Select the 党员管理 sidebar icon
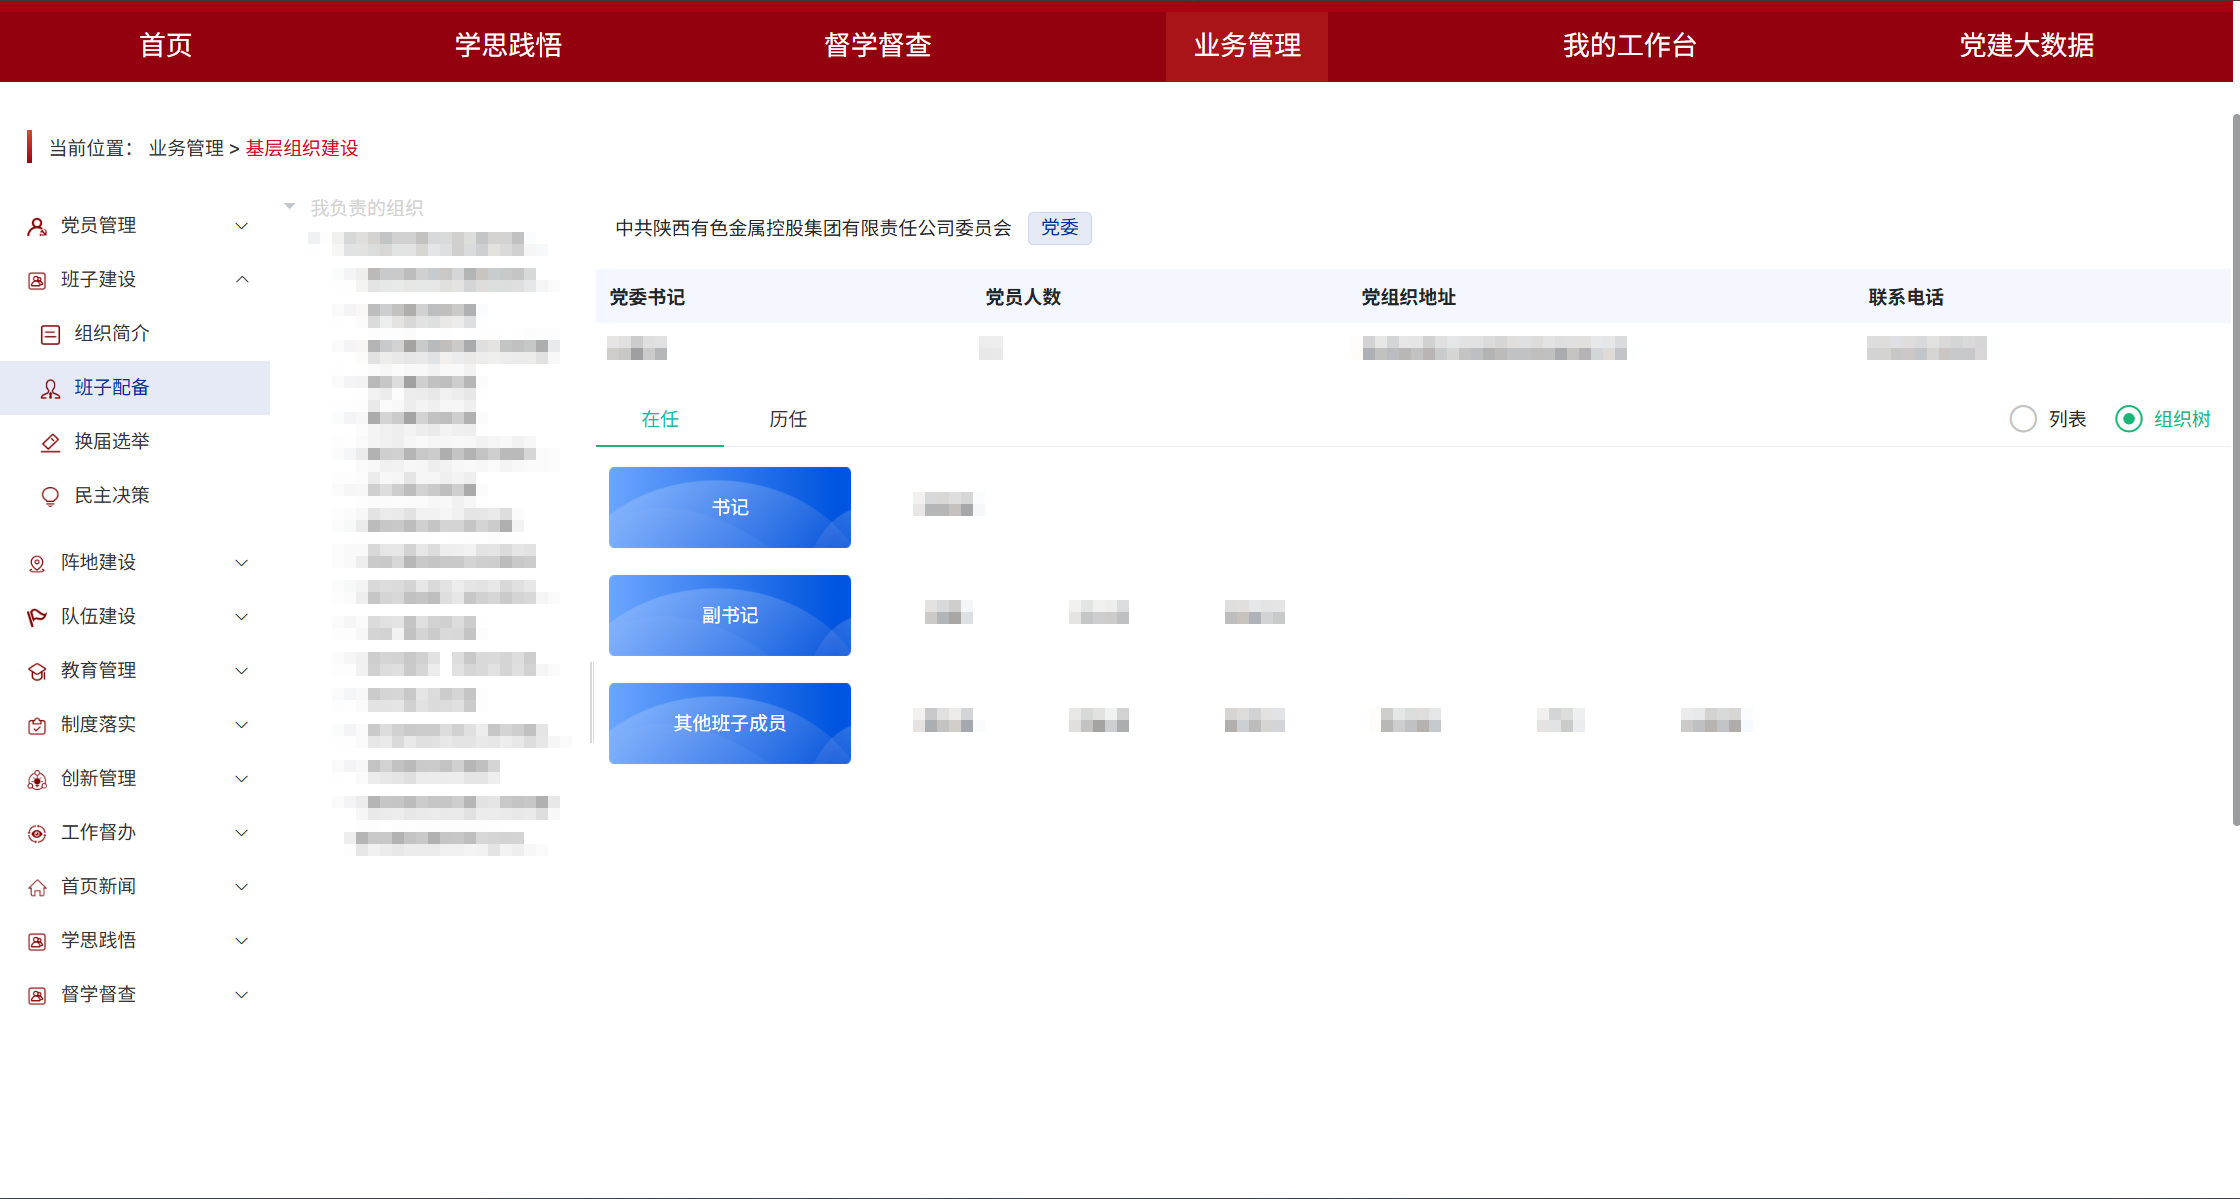Screen dimensions: 2240x1199 coord(37,226)
